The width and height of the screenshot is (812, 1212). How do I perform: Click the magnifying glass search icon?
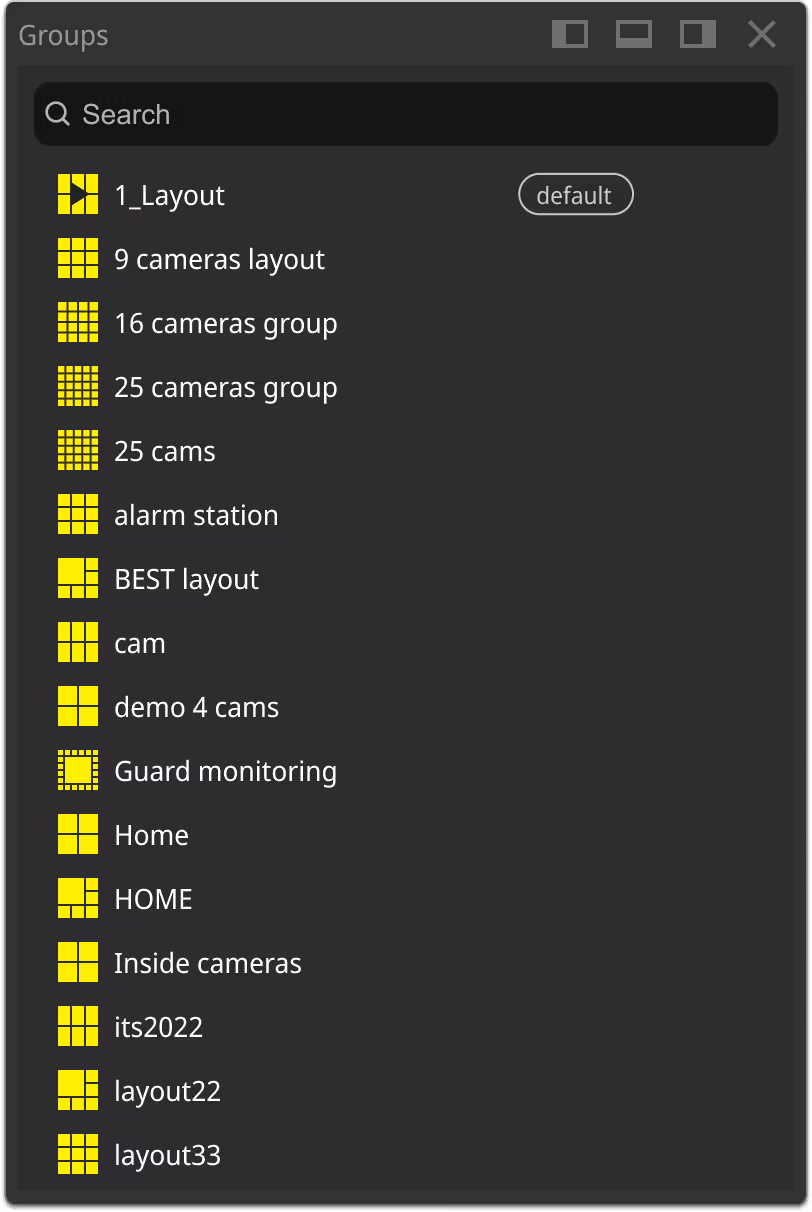[x=57, y=114]
